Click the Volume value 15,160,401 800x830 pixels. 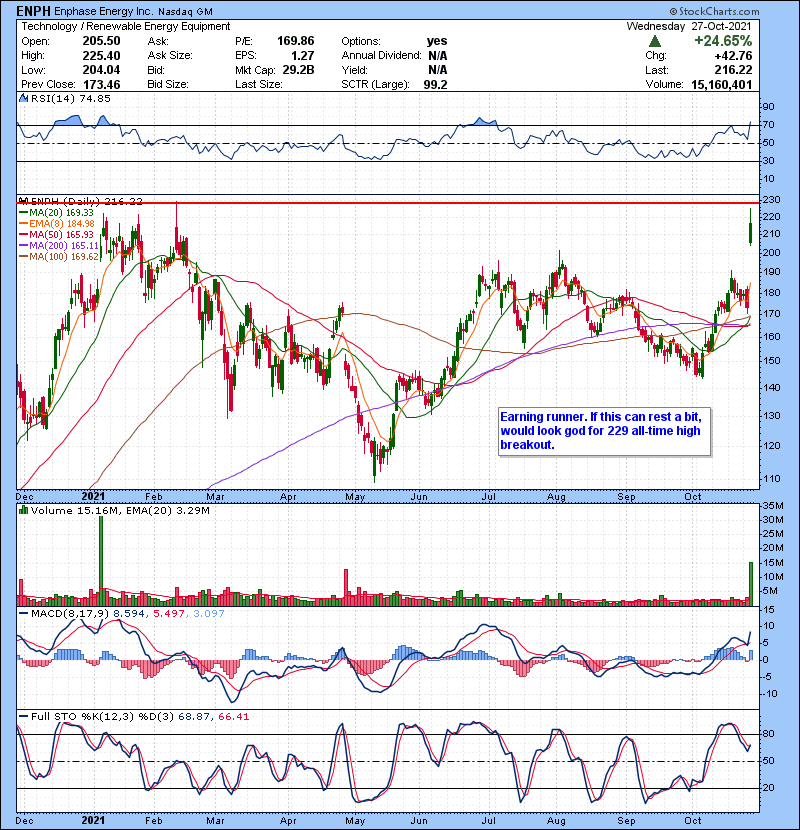tap(721, 84)
